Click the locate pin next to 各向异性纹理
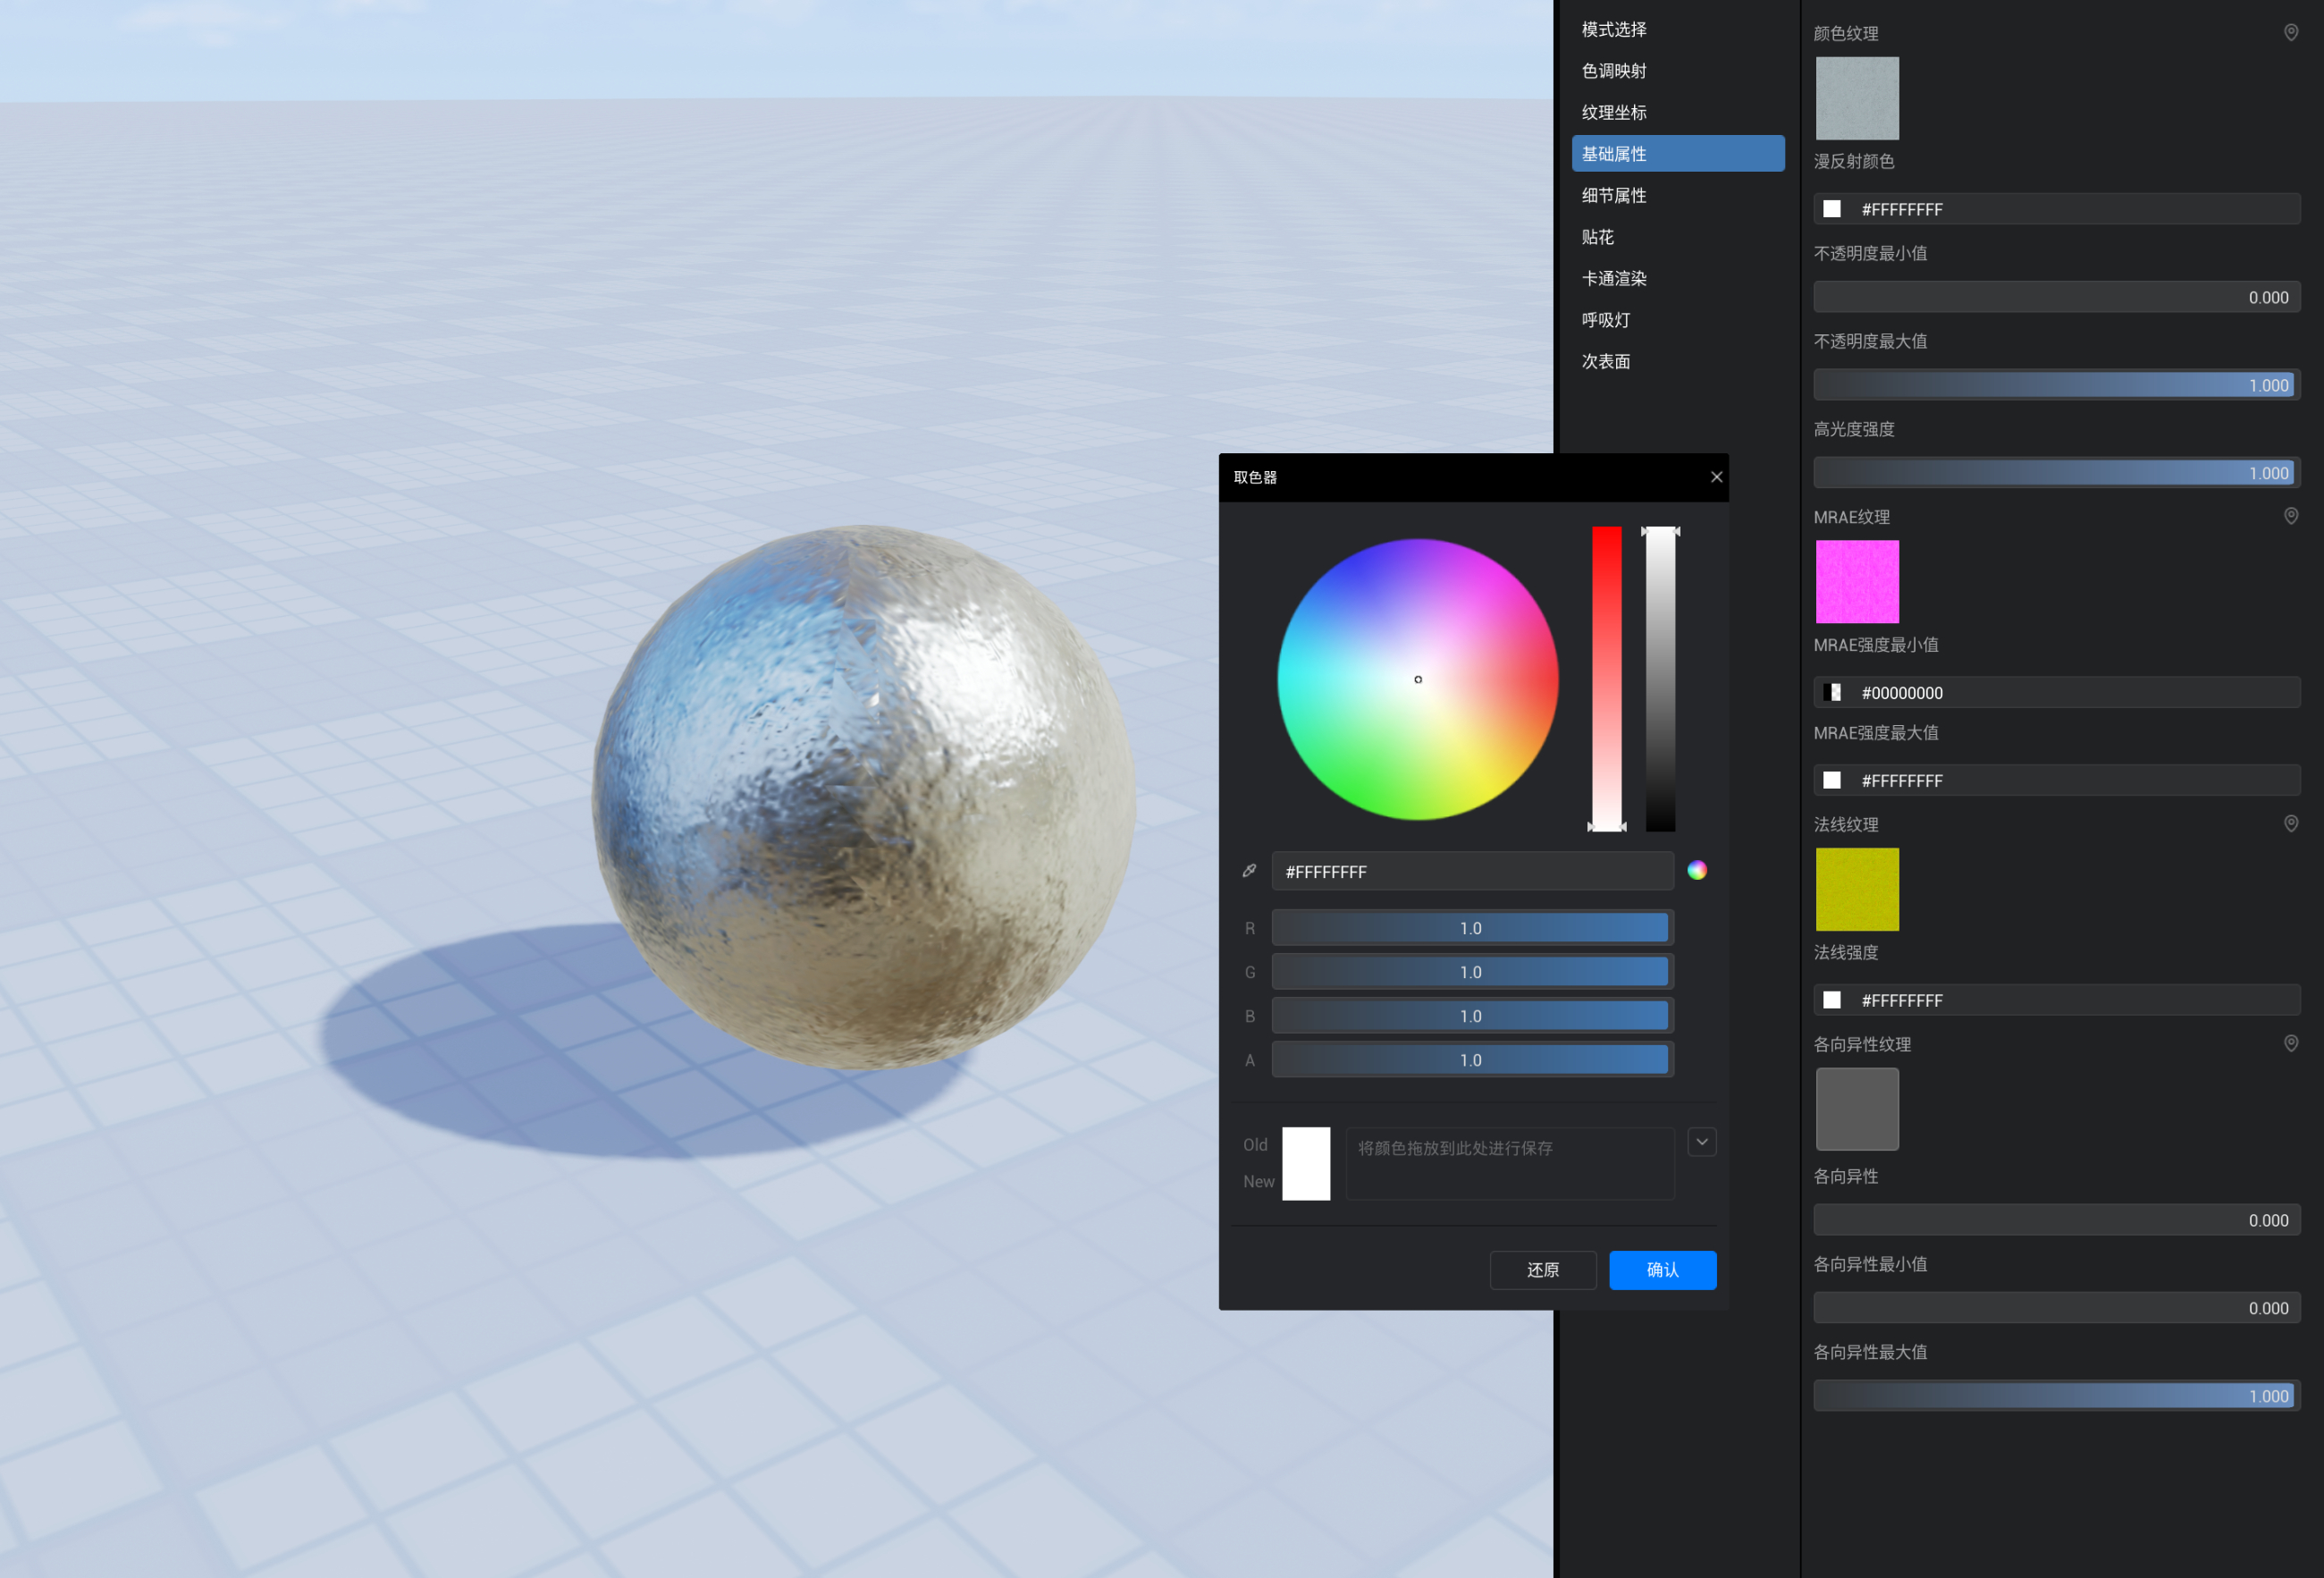2324x1578 pixels. pos(2291,1044)
